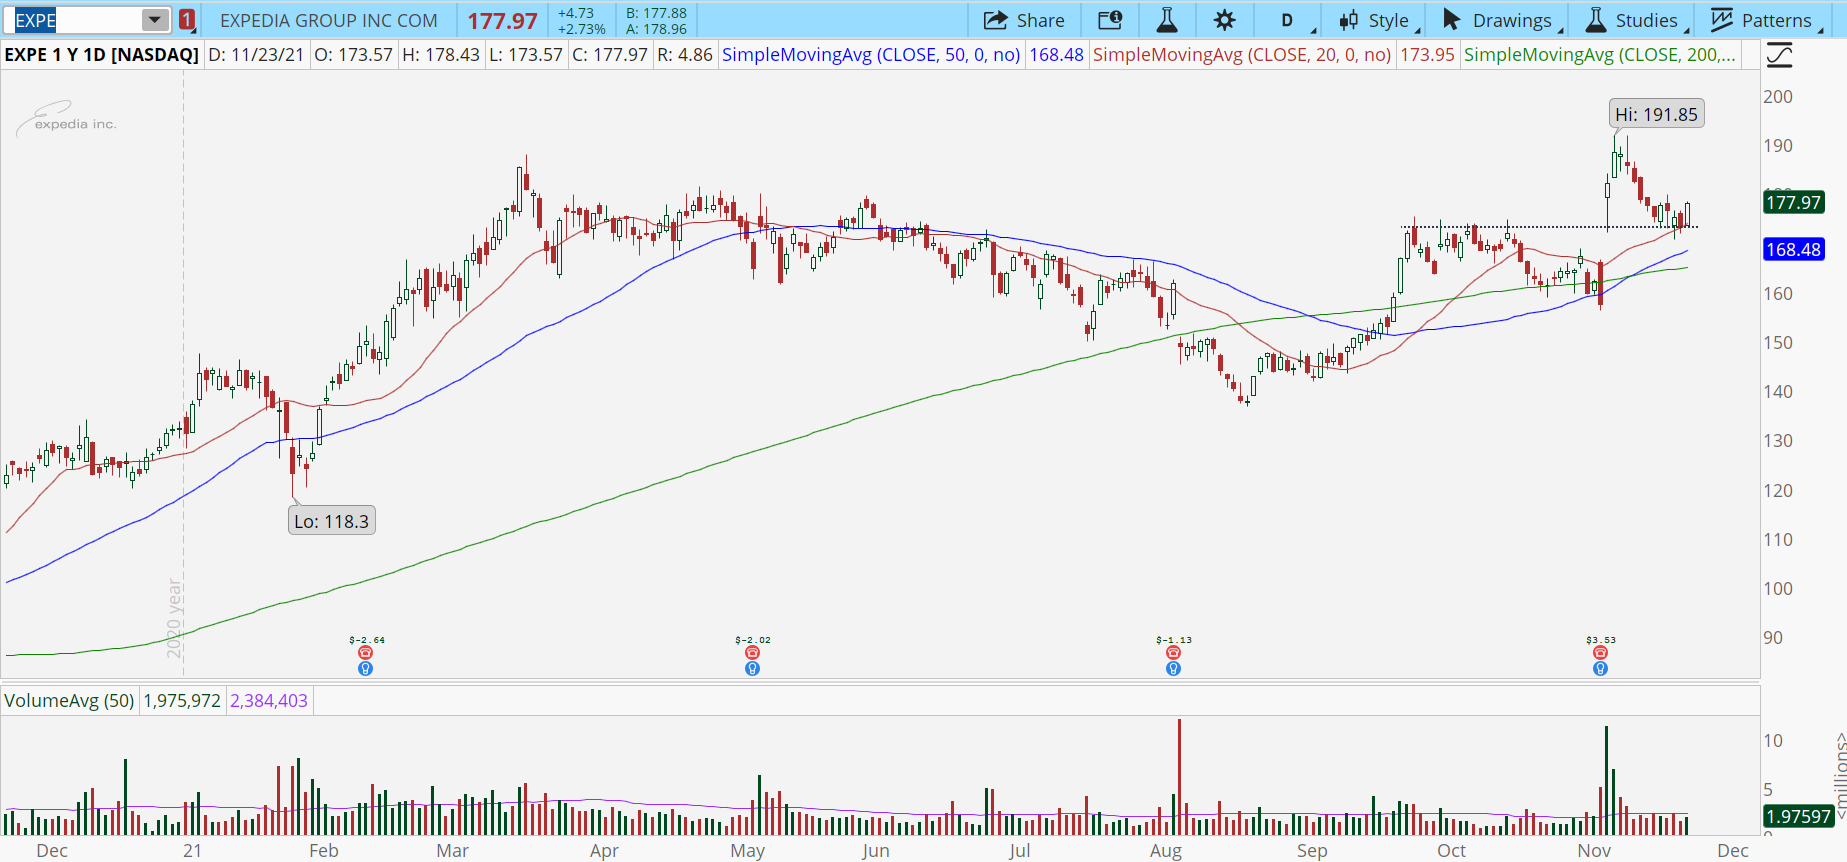Click earnings phone icon below $-1.13
1847x862 pixels.
[x=1174, y=653]
